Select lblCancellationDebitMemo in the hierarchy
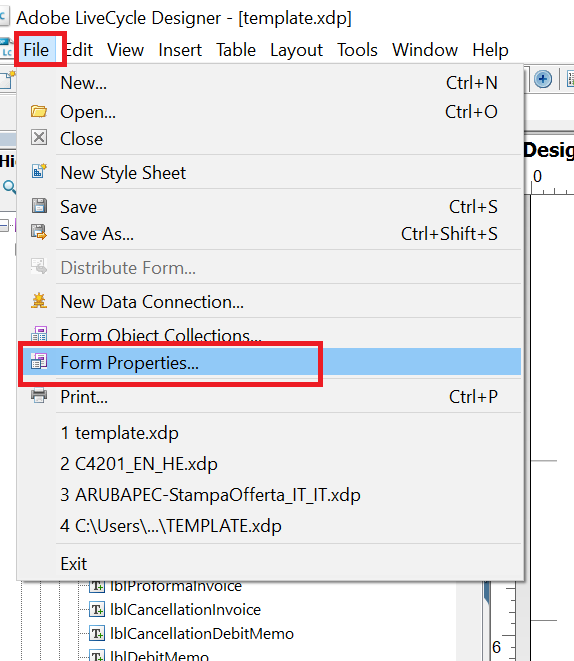This screenshot has height=661, width=574. click(201, 634)
